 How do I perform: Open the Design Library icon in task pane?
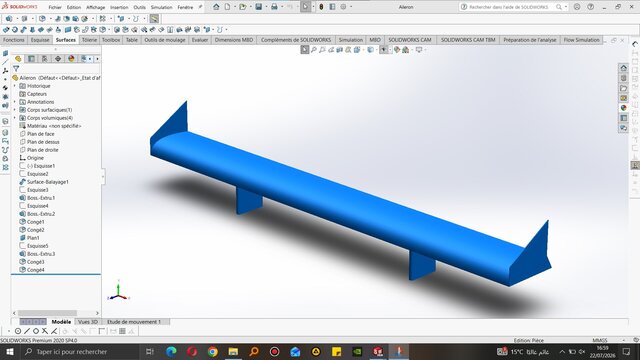pyautogui.click(x=623, y=78)
